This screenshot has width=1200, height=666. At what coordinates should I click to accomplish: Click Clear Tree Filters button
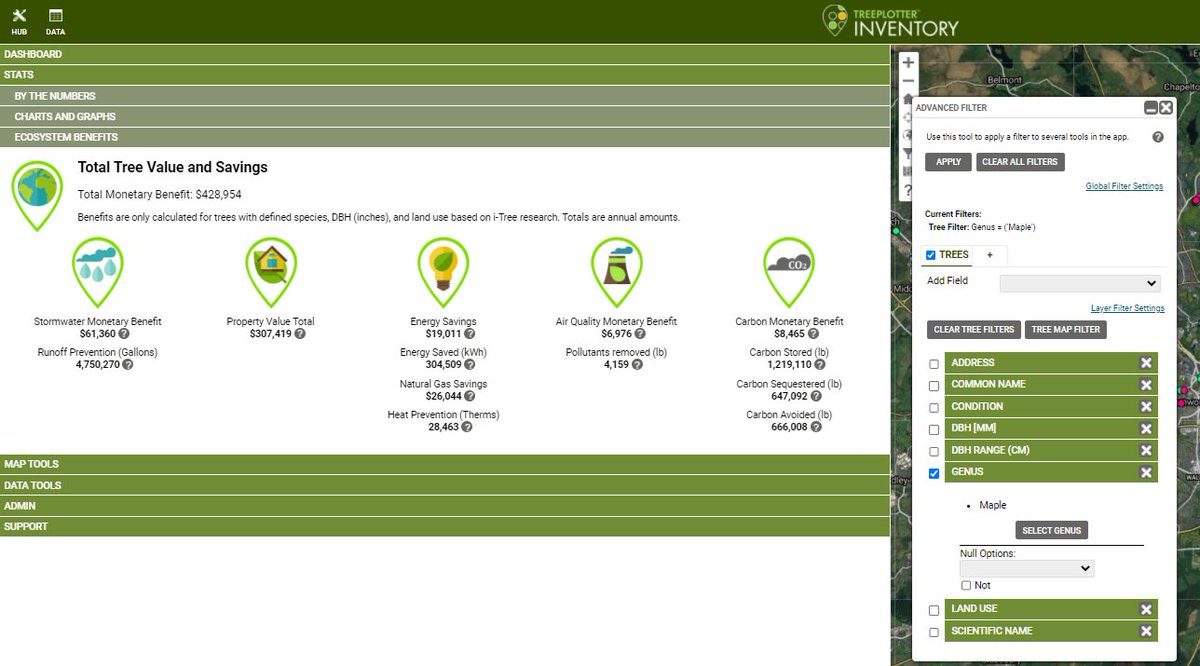tap(973, 330)
